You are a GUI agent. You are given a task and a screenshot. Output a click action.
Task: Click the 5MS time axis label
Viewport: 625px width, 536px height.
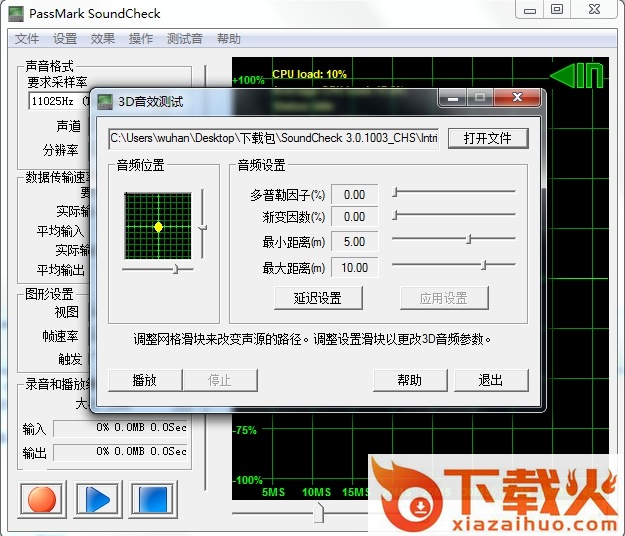(273, 492)
